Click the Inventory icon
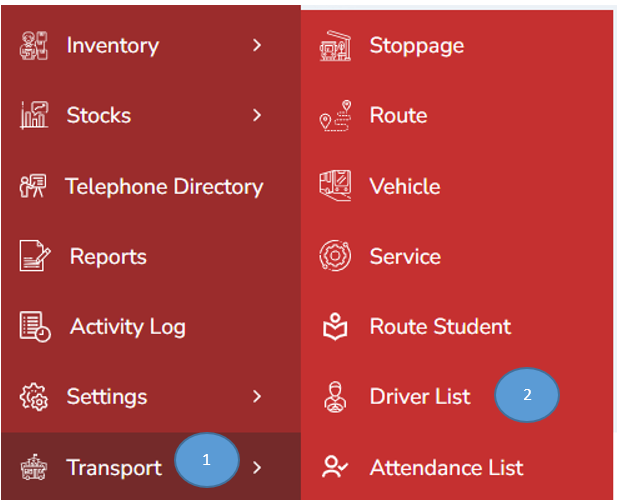This screenshot has height=503, width=618. (x=34, y=45)
